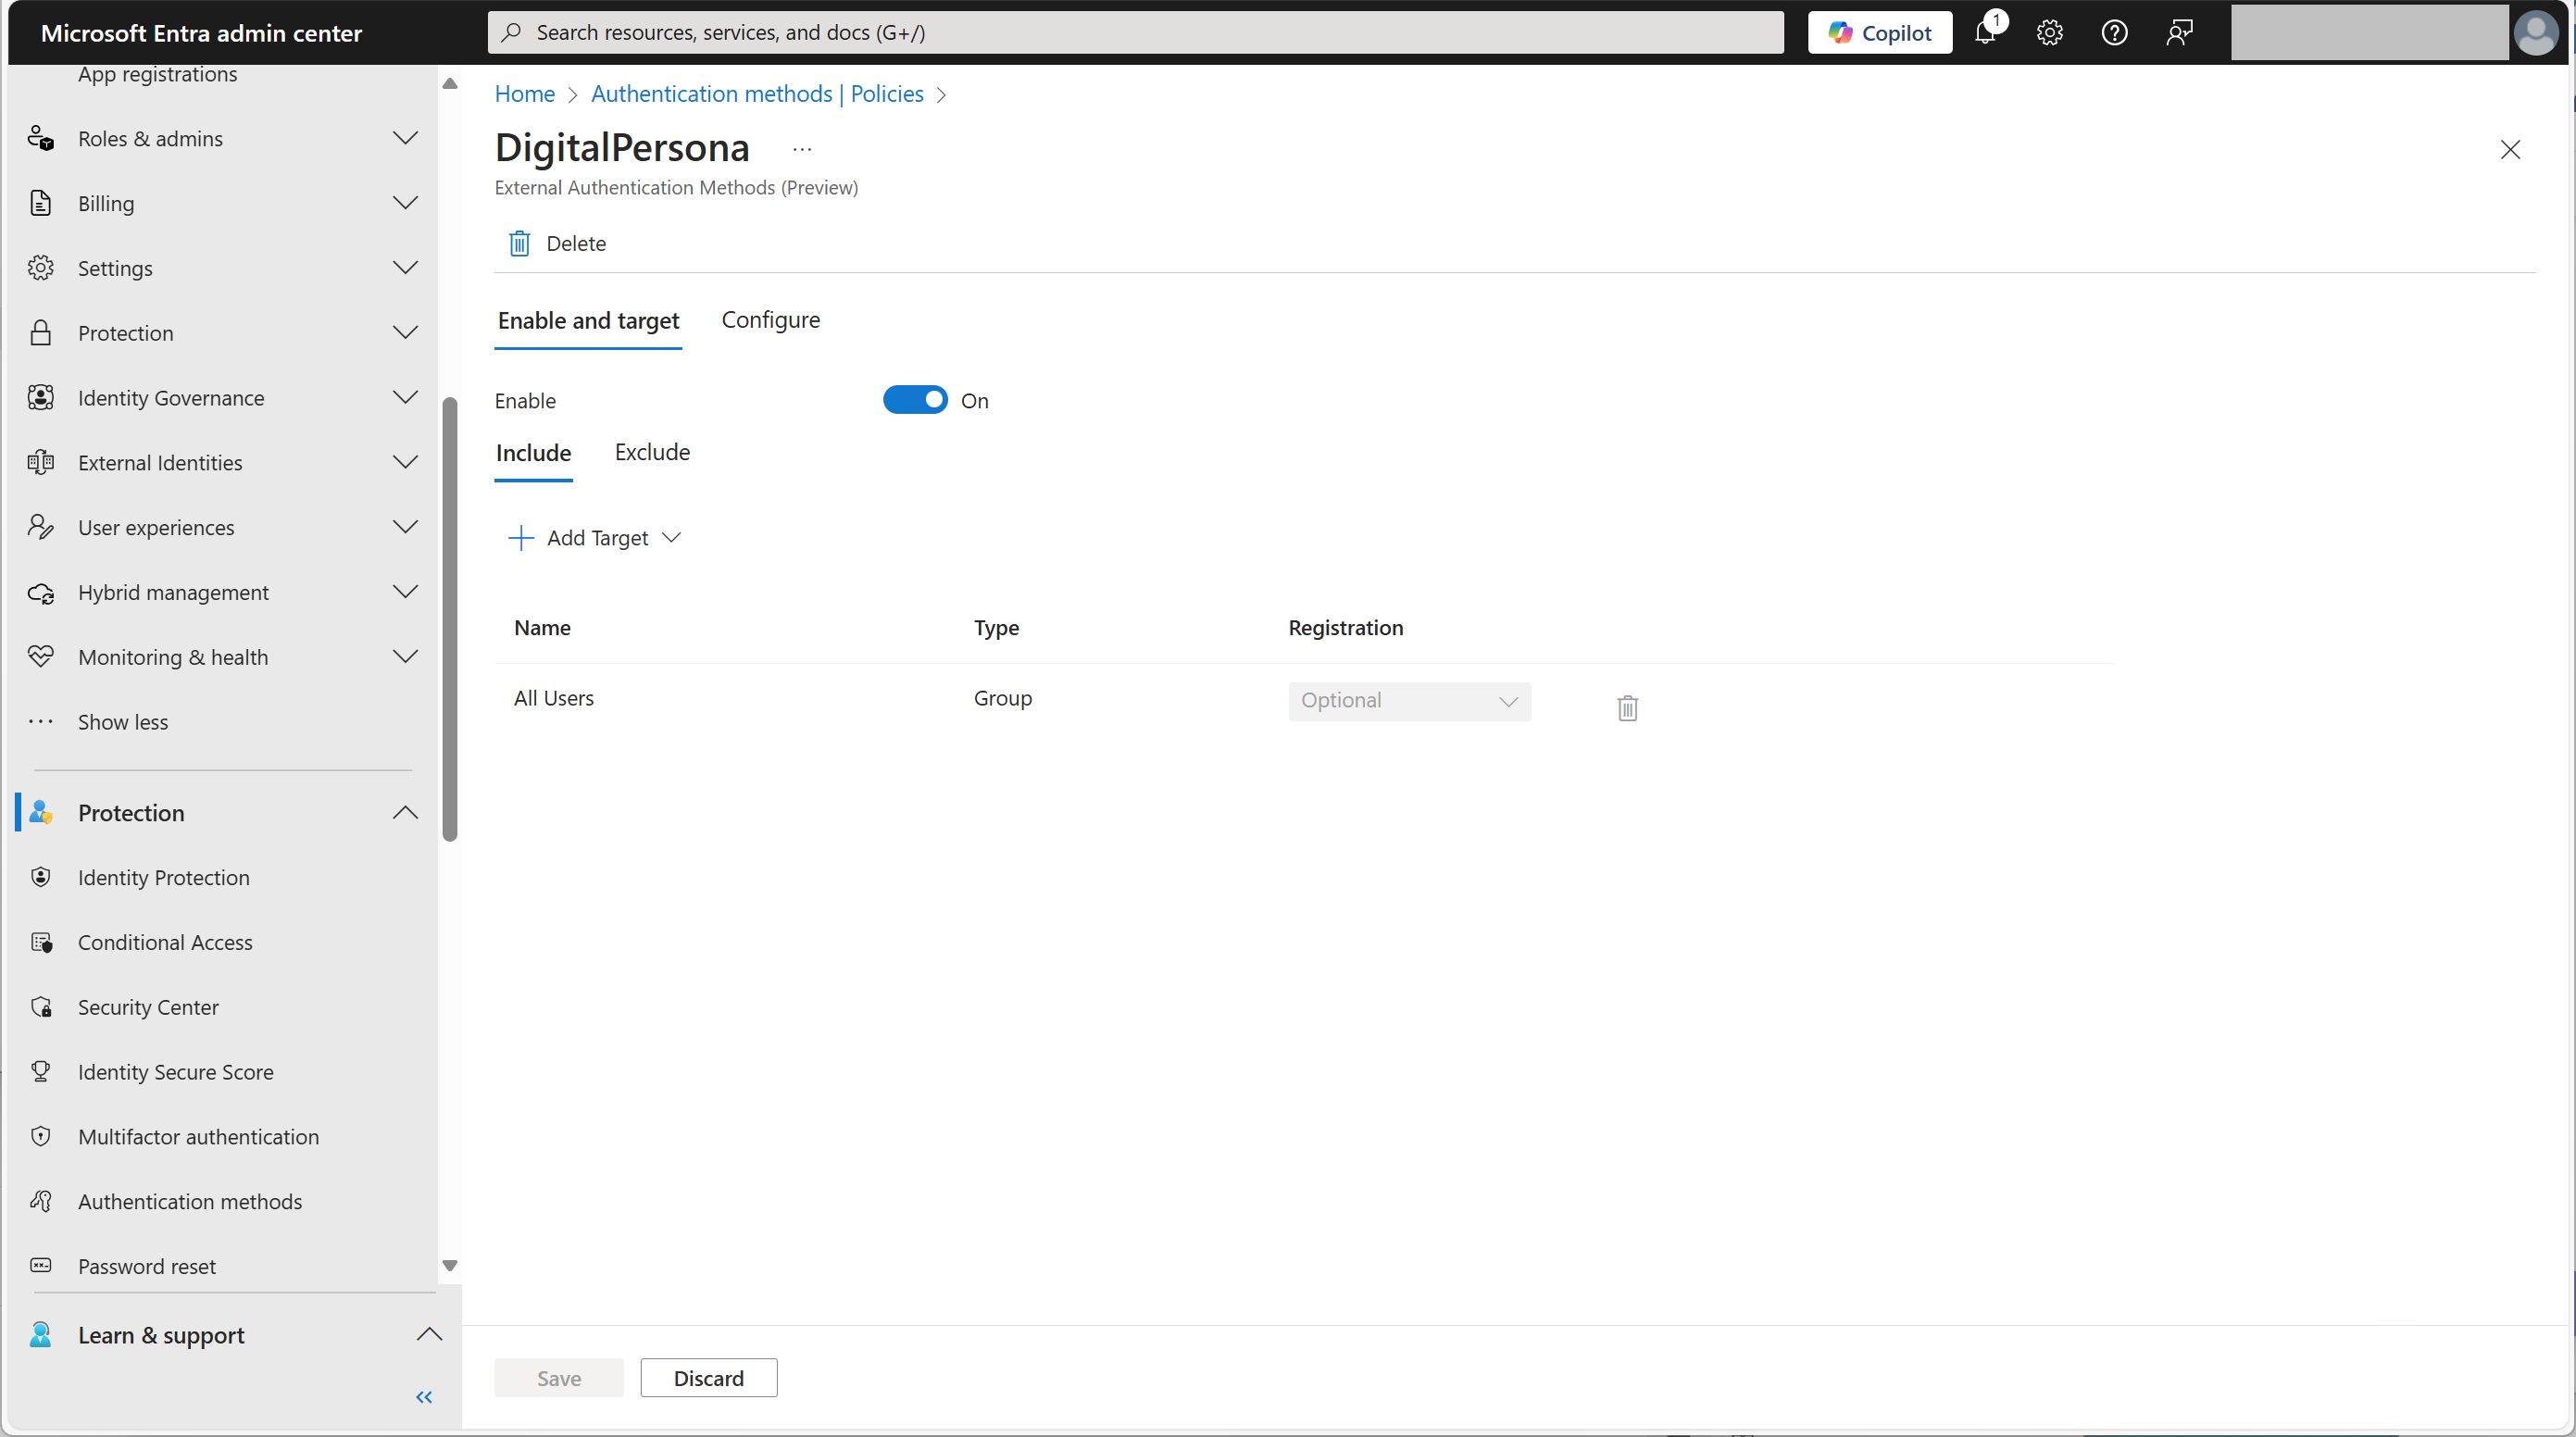This screenshot has height=1437, width=2576.
Task: Open the Optional registration dropdown
Action: point(1409,700)
